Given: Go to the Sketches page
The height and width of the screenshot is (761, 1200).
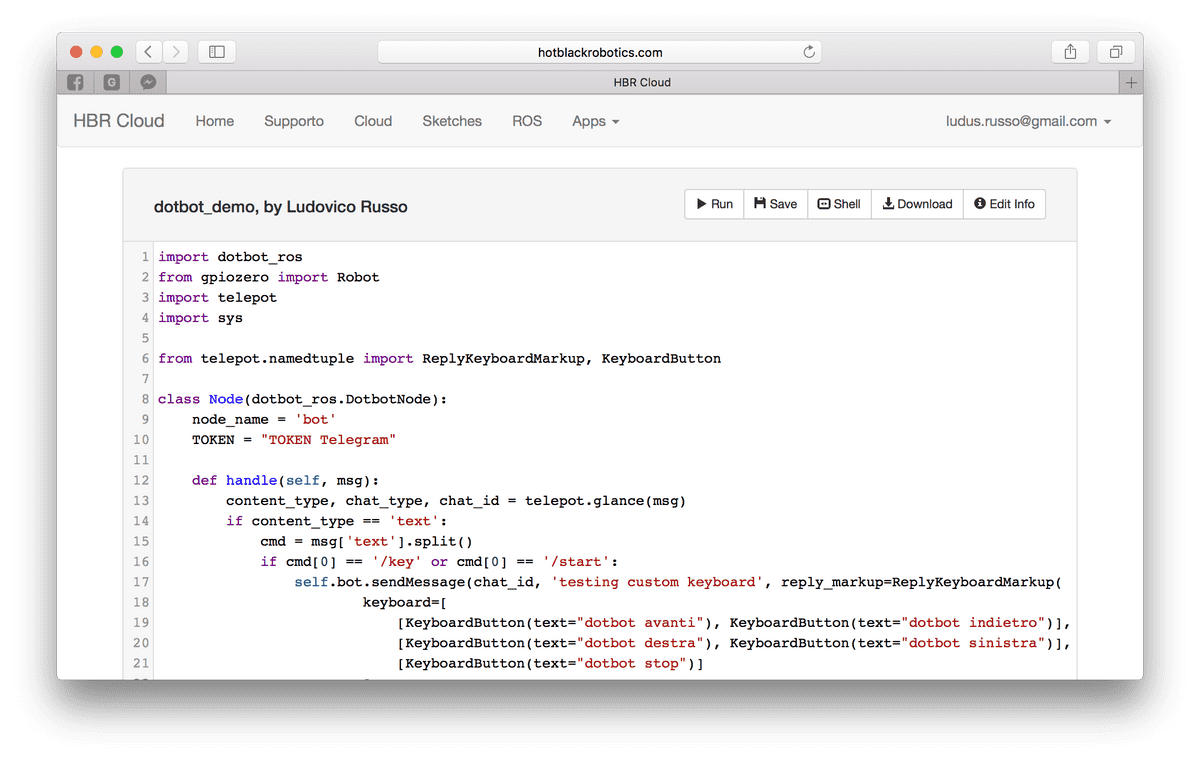Looking at the screenshot, I should click(452, 121).
